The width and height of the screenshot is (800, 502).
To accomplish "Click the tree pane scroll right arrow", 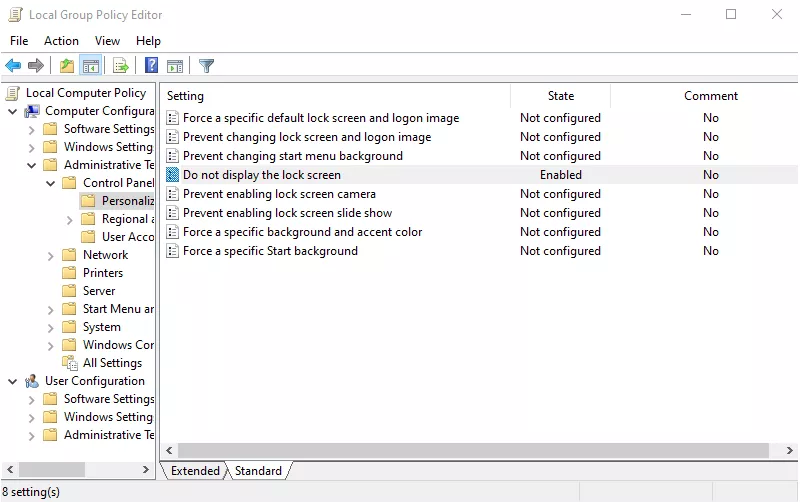I will [146, 469].
